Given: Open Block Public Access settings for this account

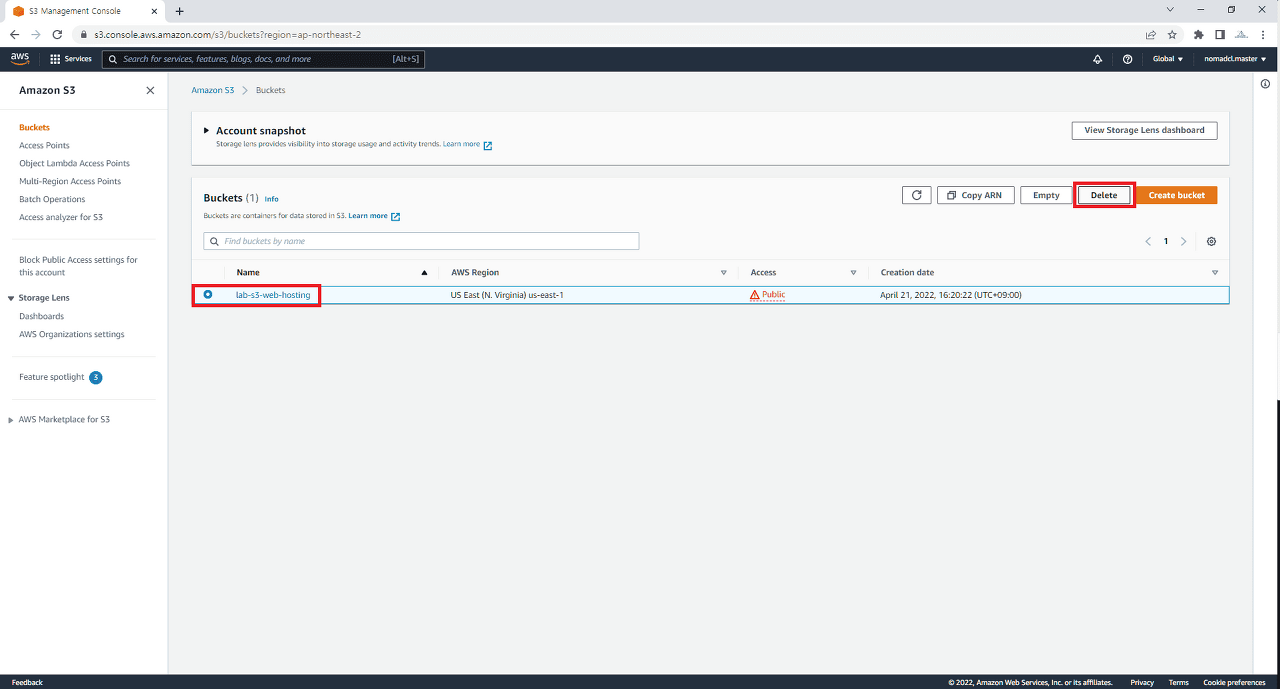Looking at the screenshot, I should pos(78,266).
